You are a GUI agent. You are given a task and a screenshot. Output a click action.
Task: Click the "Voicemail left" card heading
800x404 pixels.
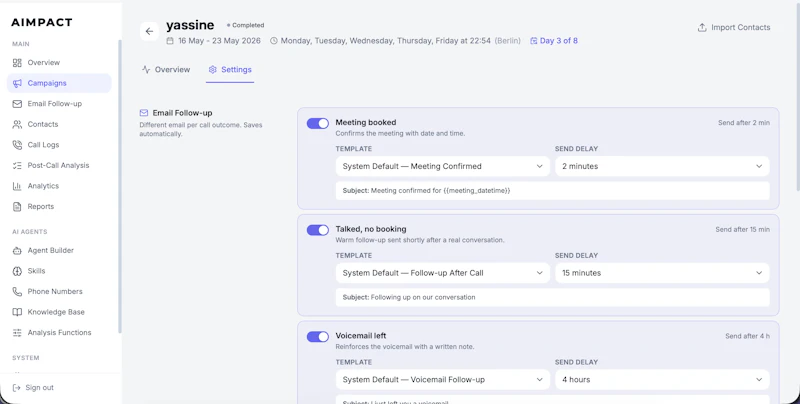(361, 336)
